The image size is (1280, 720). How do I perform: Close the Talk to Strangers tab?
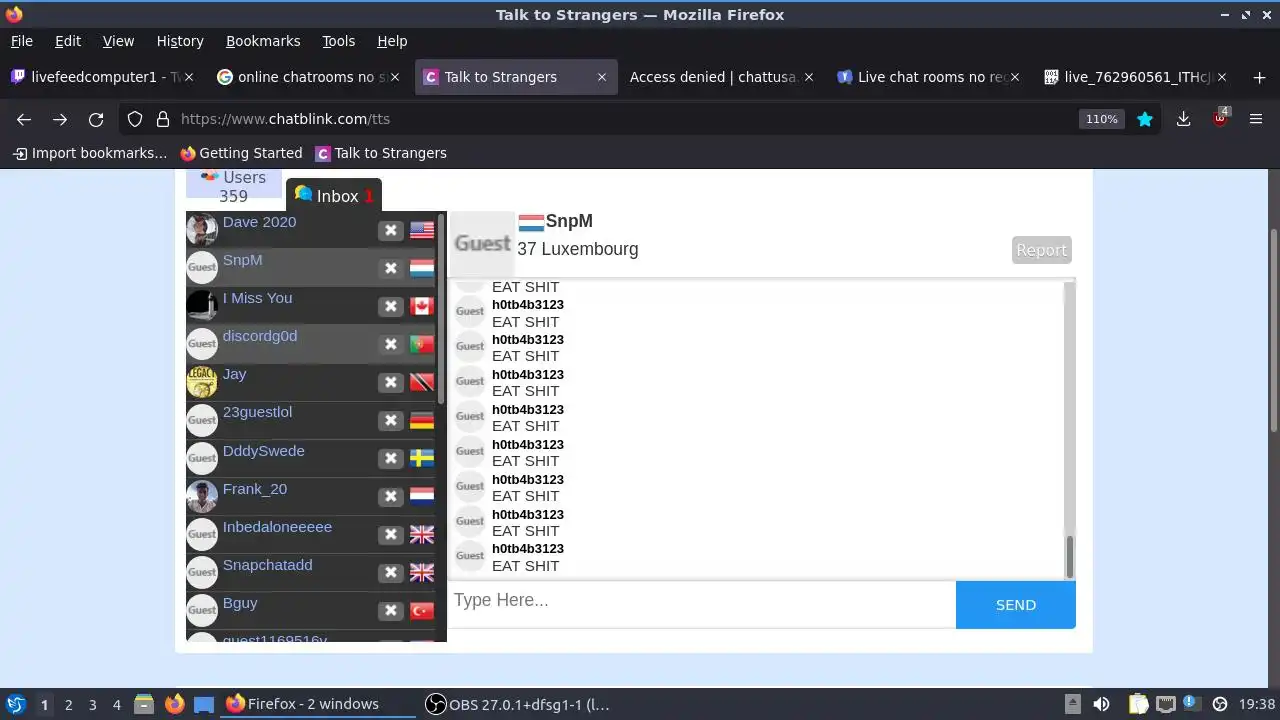click(602, 77)
